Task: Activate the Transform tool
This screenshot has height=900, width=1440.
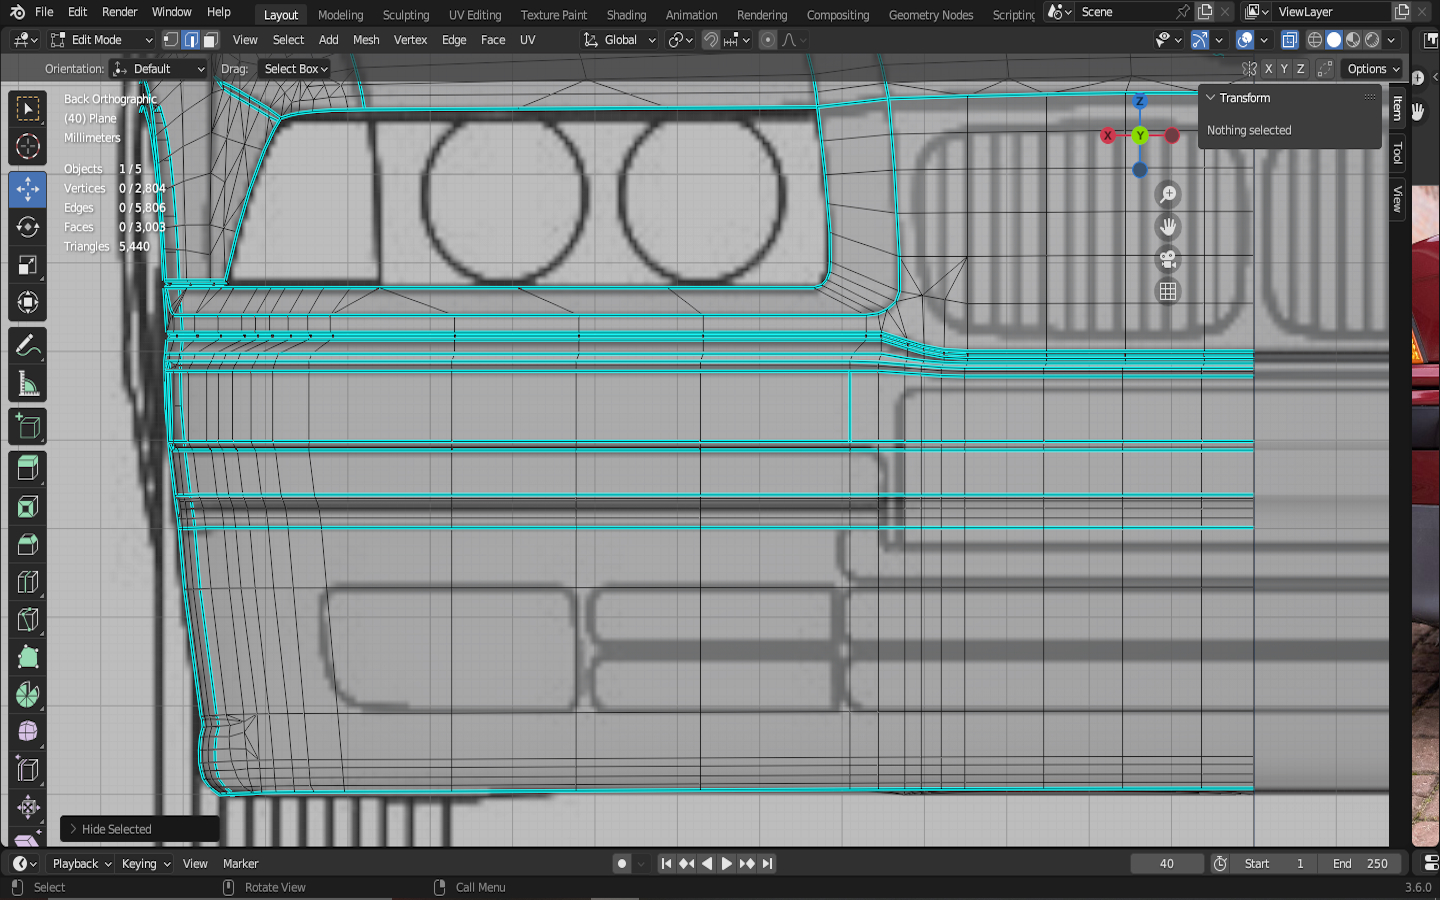Action: [x=28, y=303]
